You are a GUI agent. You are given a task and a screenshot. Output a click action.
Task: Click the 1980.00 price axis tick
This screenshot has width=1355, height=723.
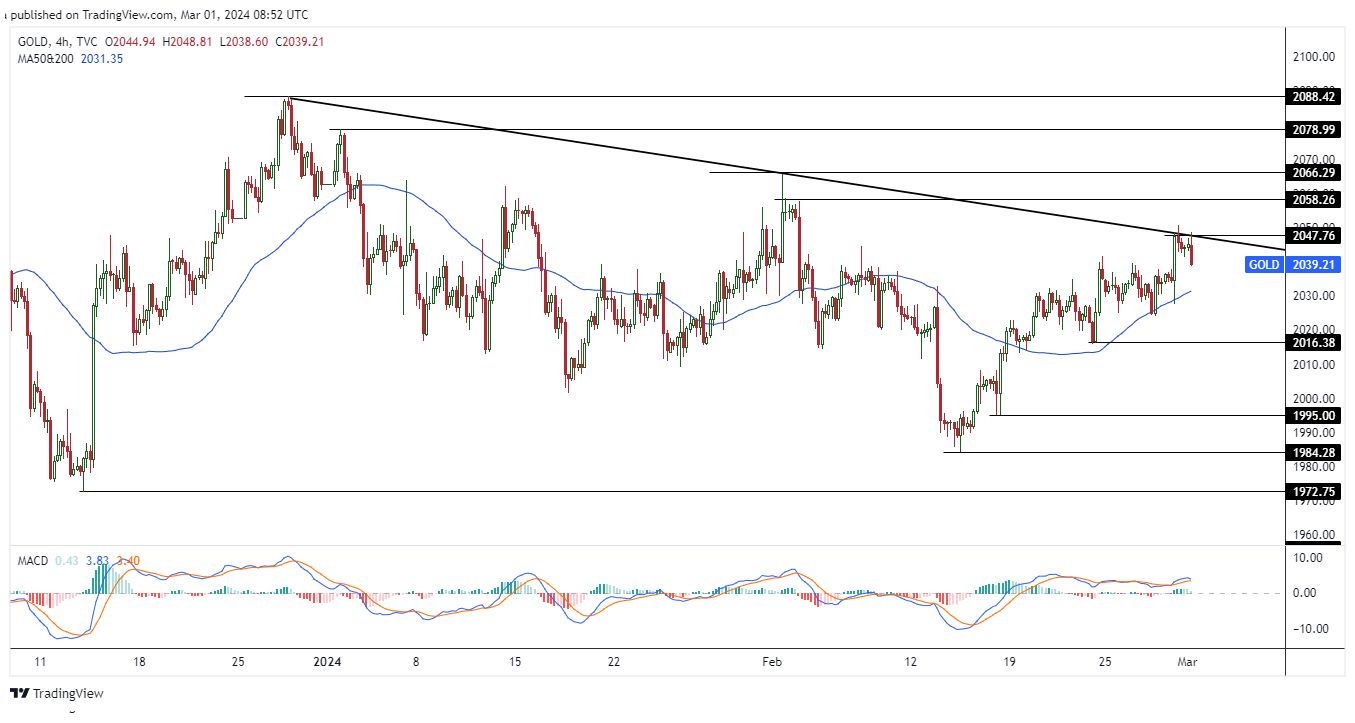coord(1314,467)
